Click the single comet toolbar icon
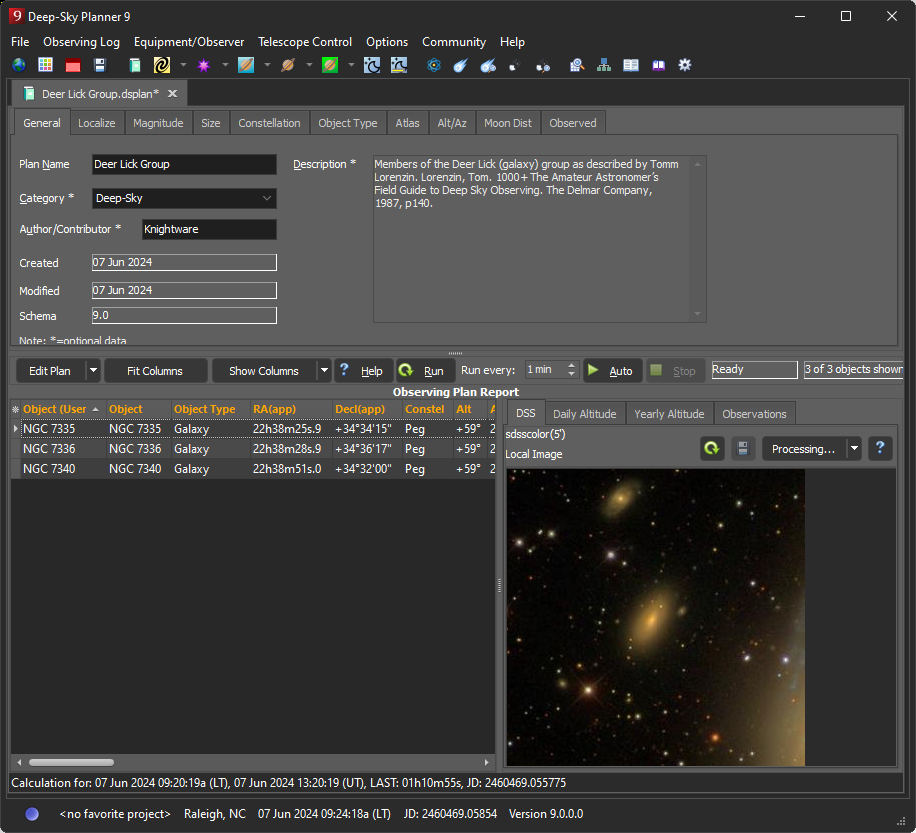 pos(460,65)
